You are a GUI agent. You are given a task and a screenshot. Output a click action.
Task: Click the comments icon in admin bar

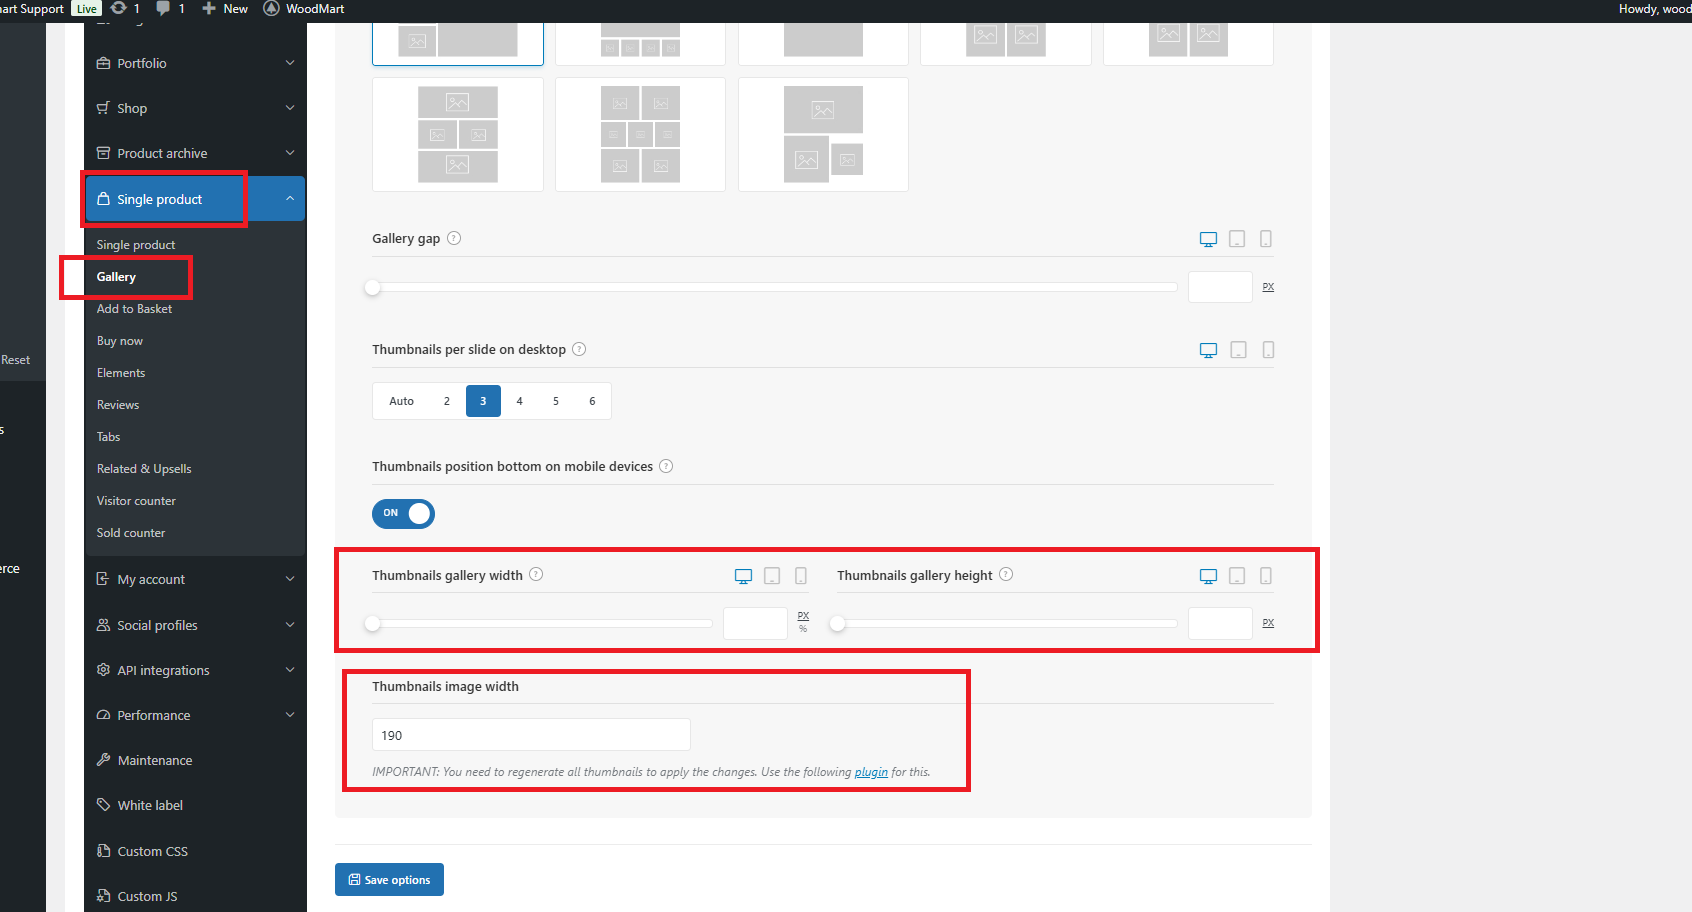point(163,8)
